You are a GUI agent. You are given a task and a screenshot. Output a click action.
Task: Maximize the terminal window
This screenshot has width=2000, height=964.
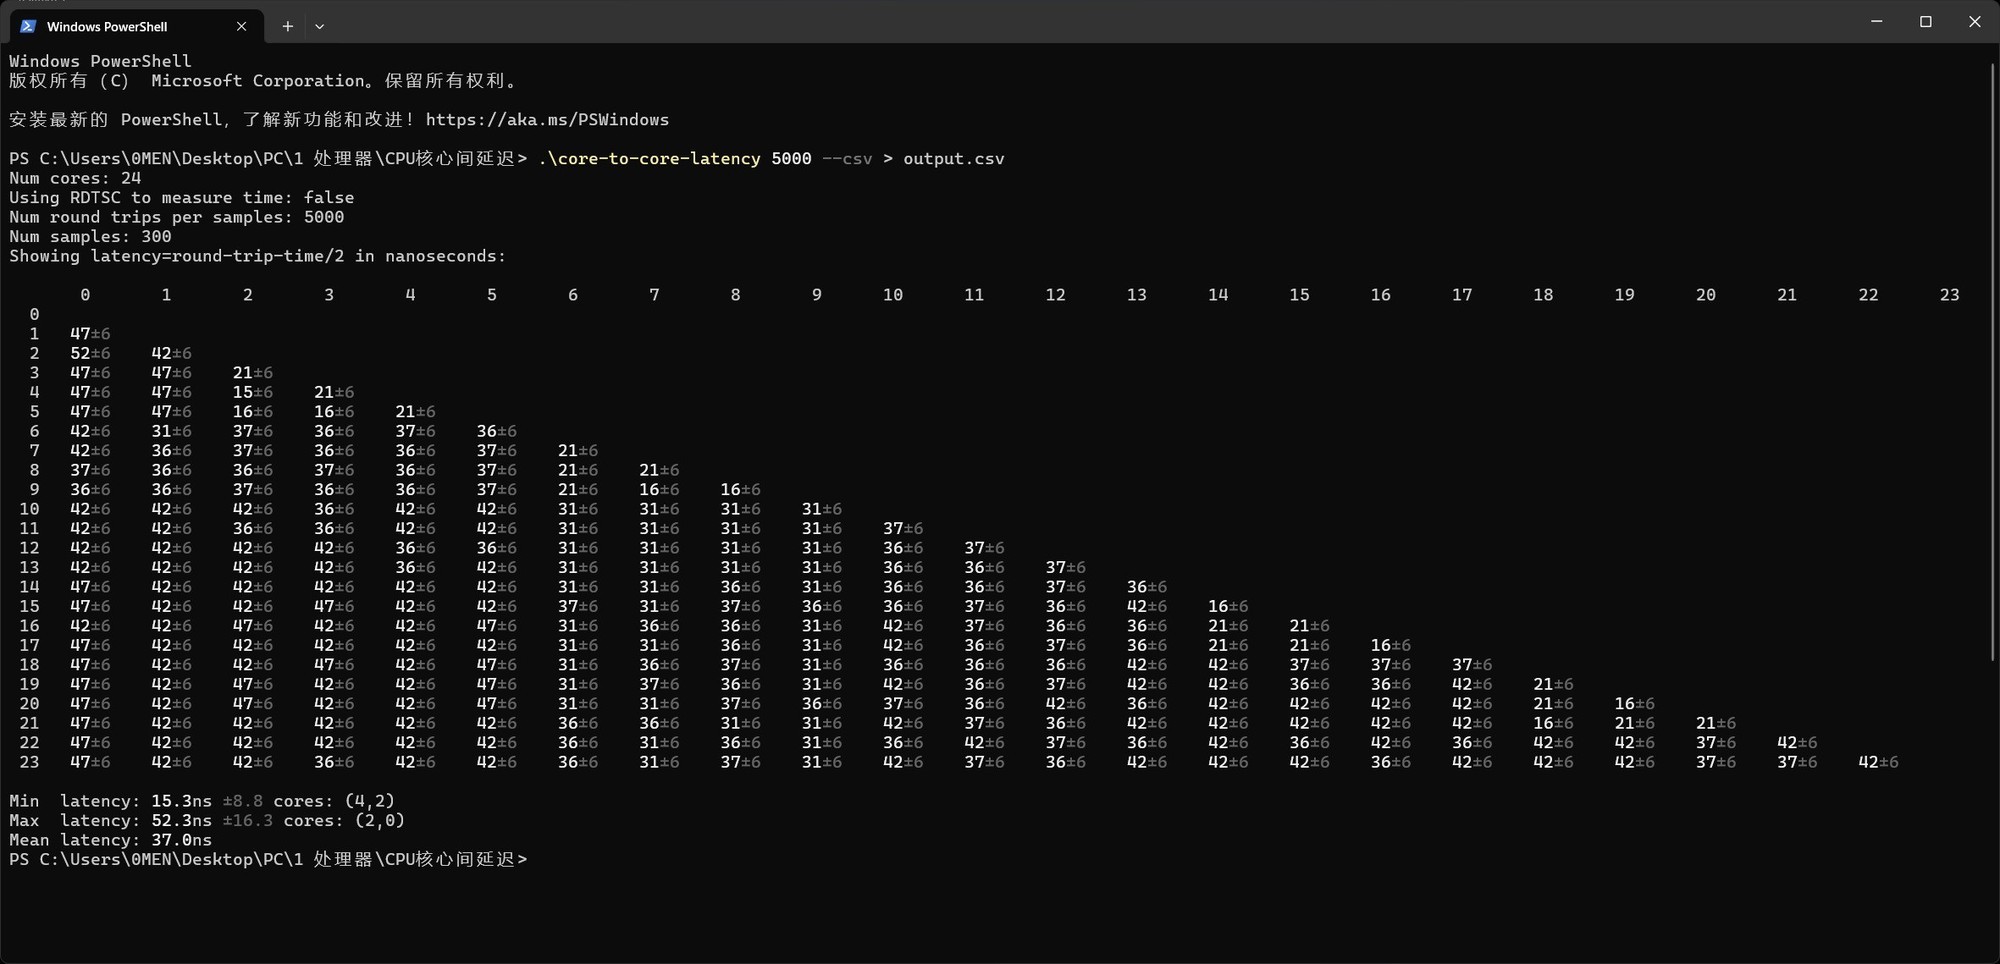(x=1925, y=22)
